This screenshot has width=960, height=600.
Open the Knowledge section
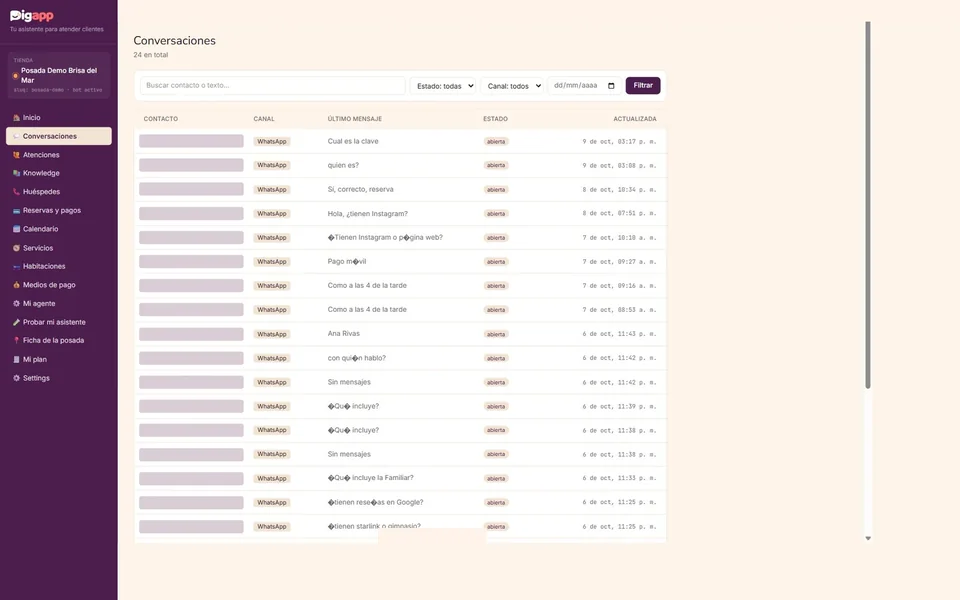click(59, 173)
